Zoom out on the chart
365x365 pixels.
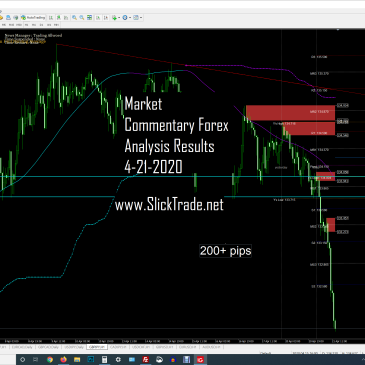coord(82,18)
